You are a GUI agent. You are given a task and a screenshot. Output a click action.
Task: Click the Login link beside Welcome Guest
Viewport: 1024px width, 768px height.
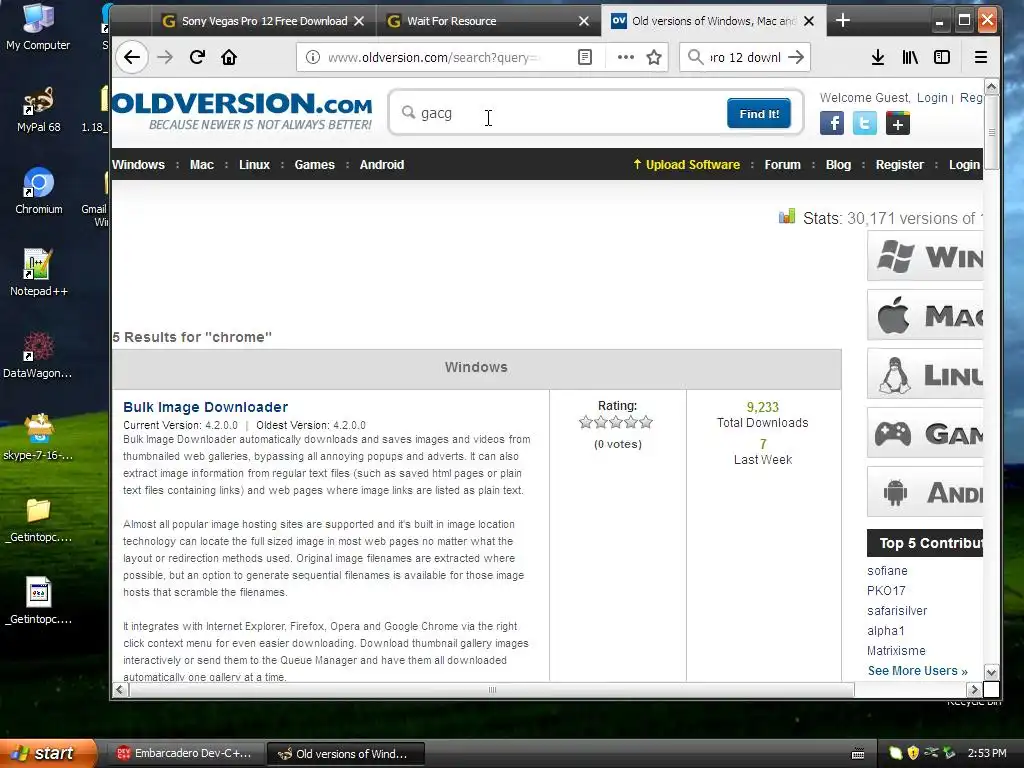pos(932,97)
